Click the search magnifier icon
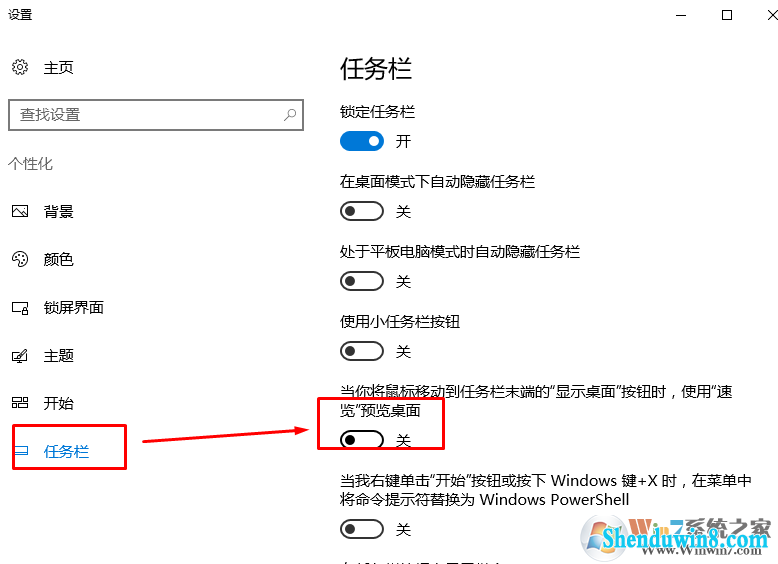Viewport: 778px width, 564px height. point(290,115)
